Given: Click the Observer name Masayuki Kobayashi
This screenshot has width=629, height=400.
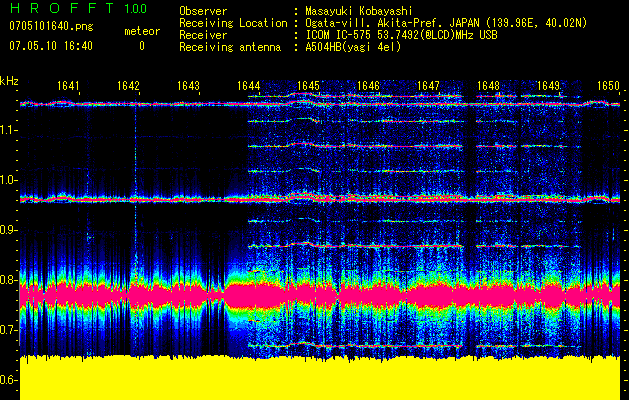Looking at the screenshot, I should click(x=359, y=11).
